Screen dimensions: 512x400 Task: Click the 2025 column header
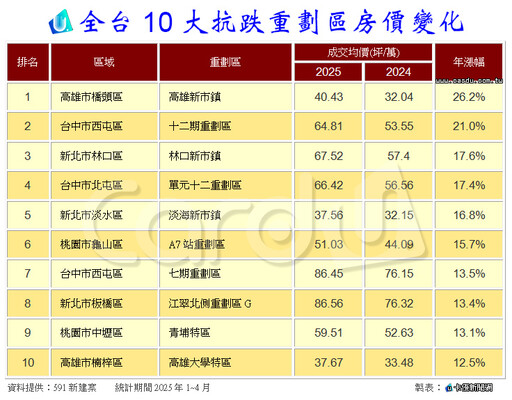328,72
